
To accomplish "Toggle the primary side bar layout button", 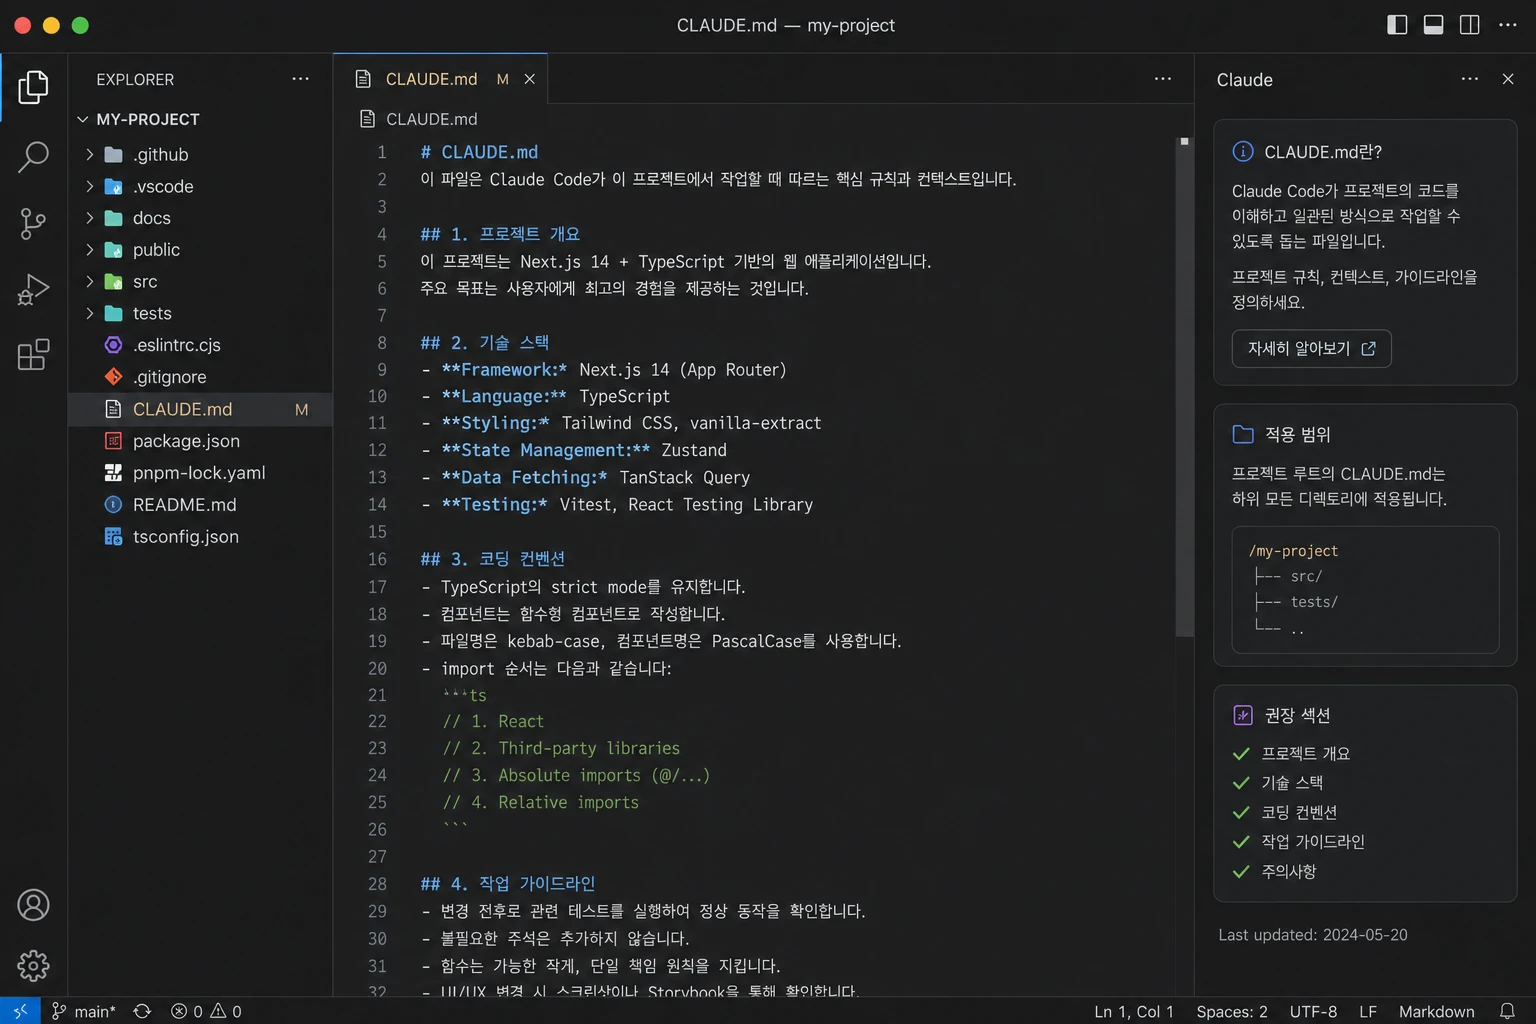I will [x=1397, y=25].
